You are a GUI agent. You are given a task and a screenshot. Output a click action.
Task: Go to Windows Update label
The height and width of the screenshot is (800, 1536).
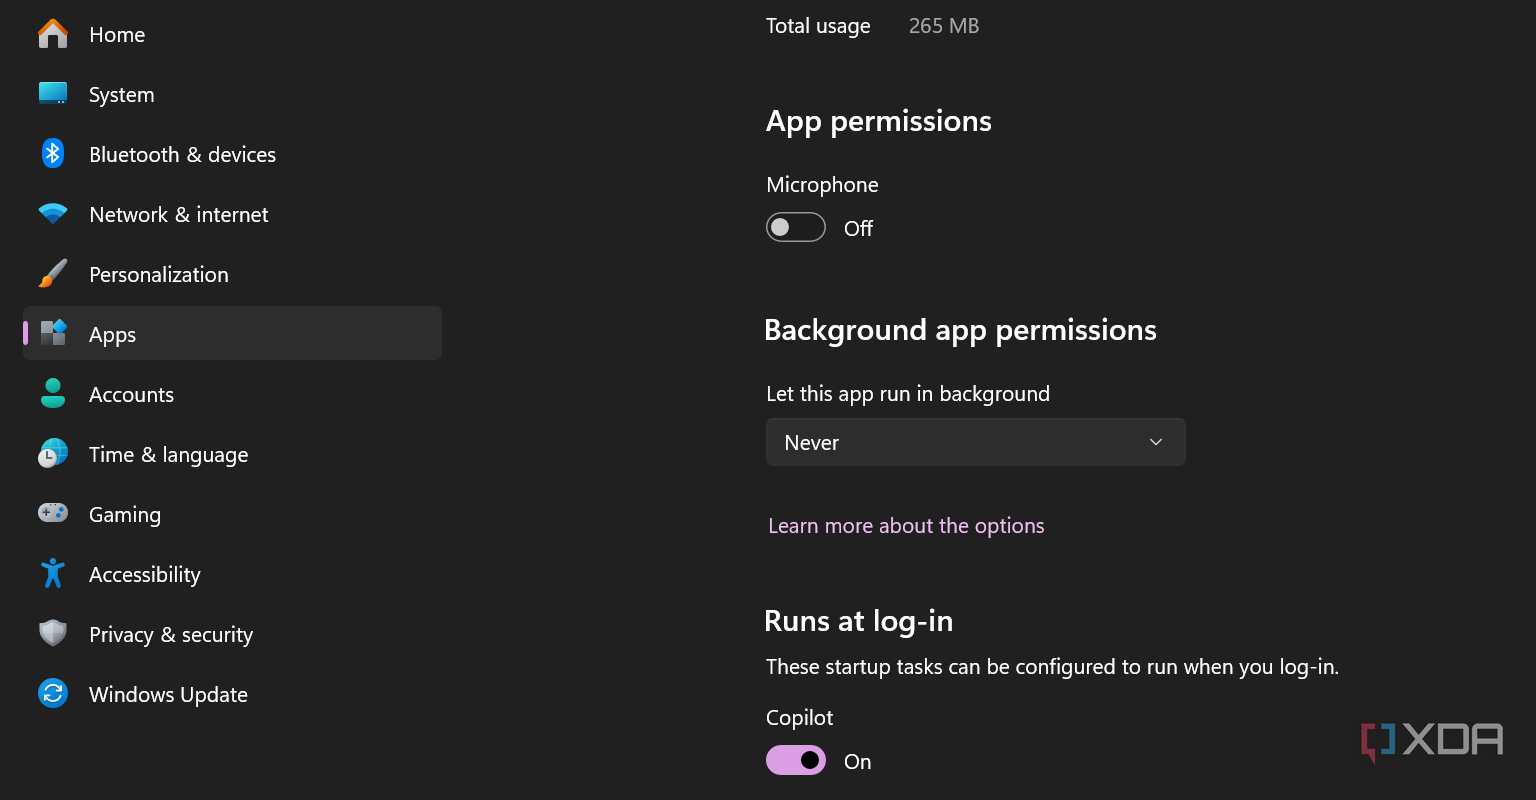168,695
